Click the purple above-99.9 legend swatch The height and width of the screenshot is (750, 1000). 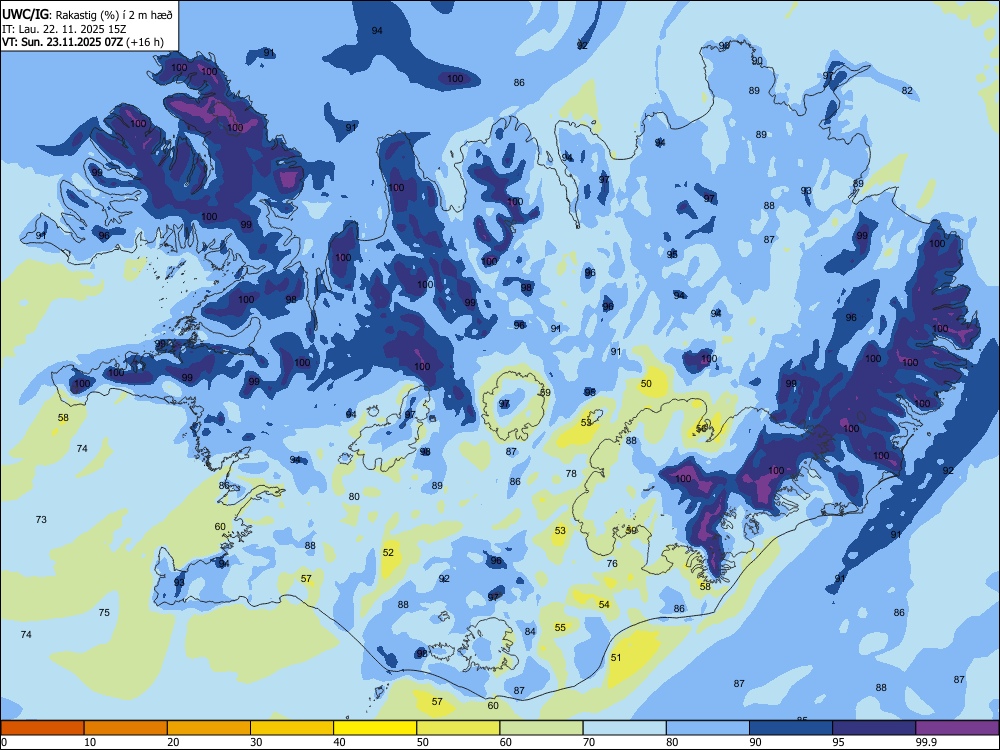[957, 728]
